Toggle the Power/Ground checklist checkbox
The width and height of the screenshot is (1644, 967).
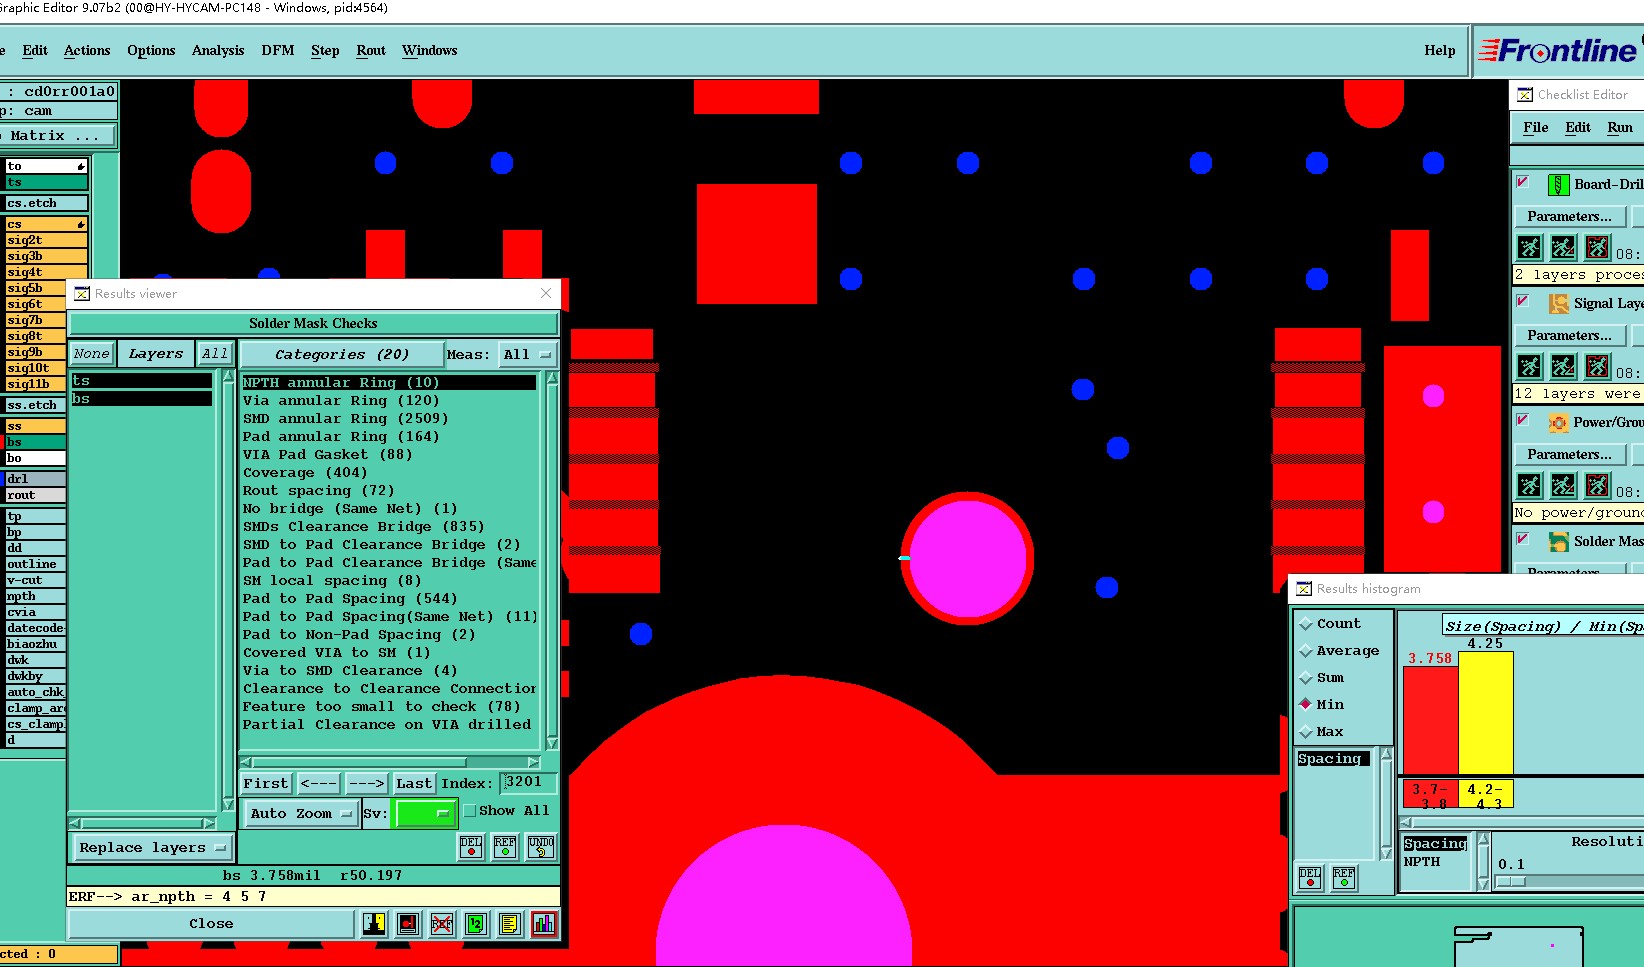(x=1523, y=420)
